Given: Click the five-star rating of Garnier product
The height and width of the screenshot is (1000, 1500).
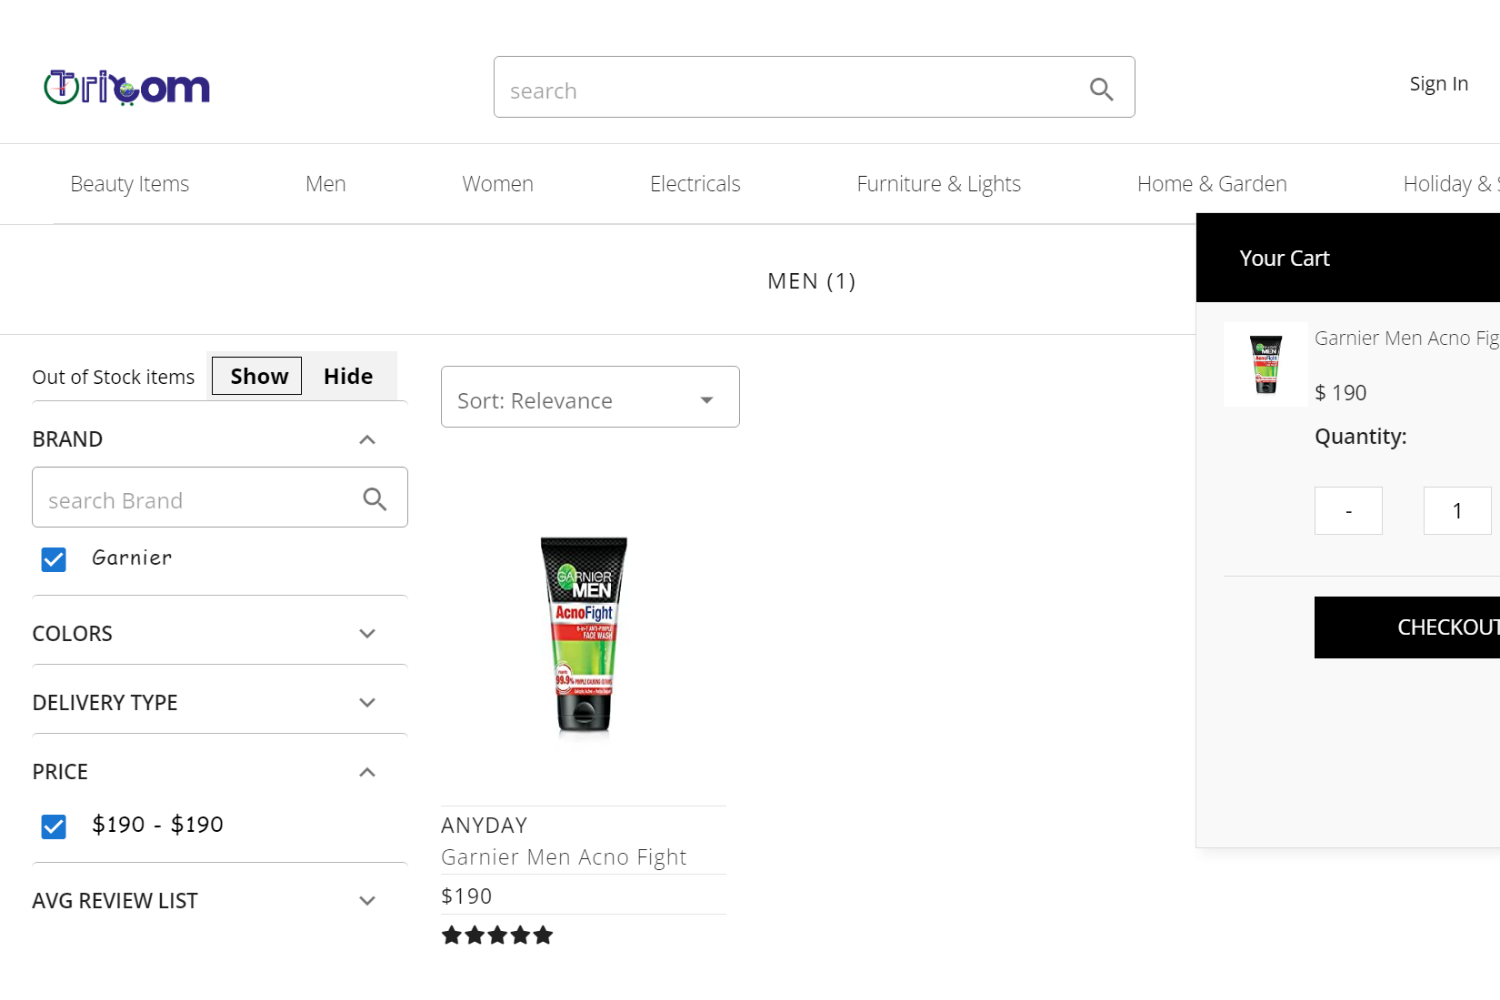Looking at the screenshot, I should point(497,935).
